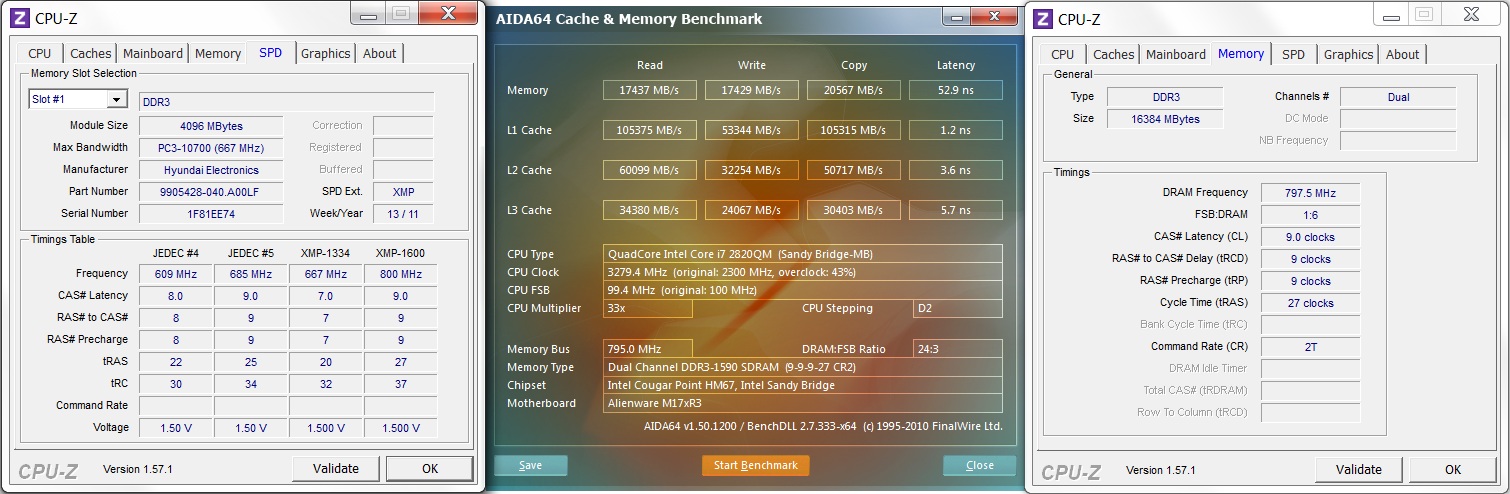Click DRAM:FSB Ratio field 24:3

coord(958,349)
